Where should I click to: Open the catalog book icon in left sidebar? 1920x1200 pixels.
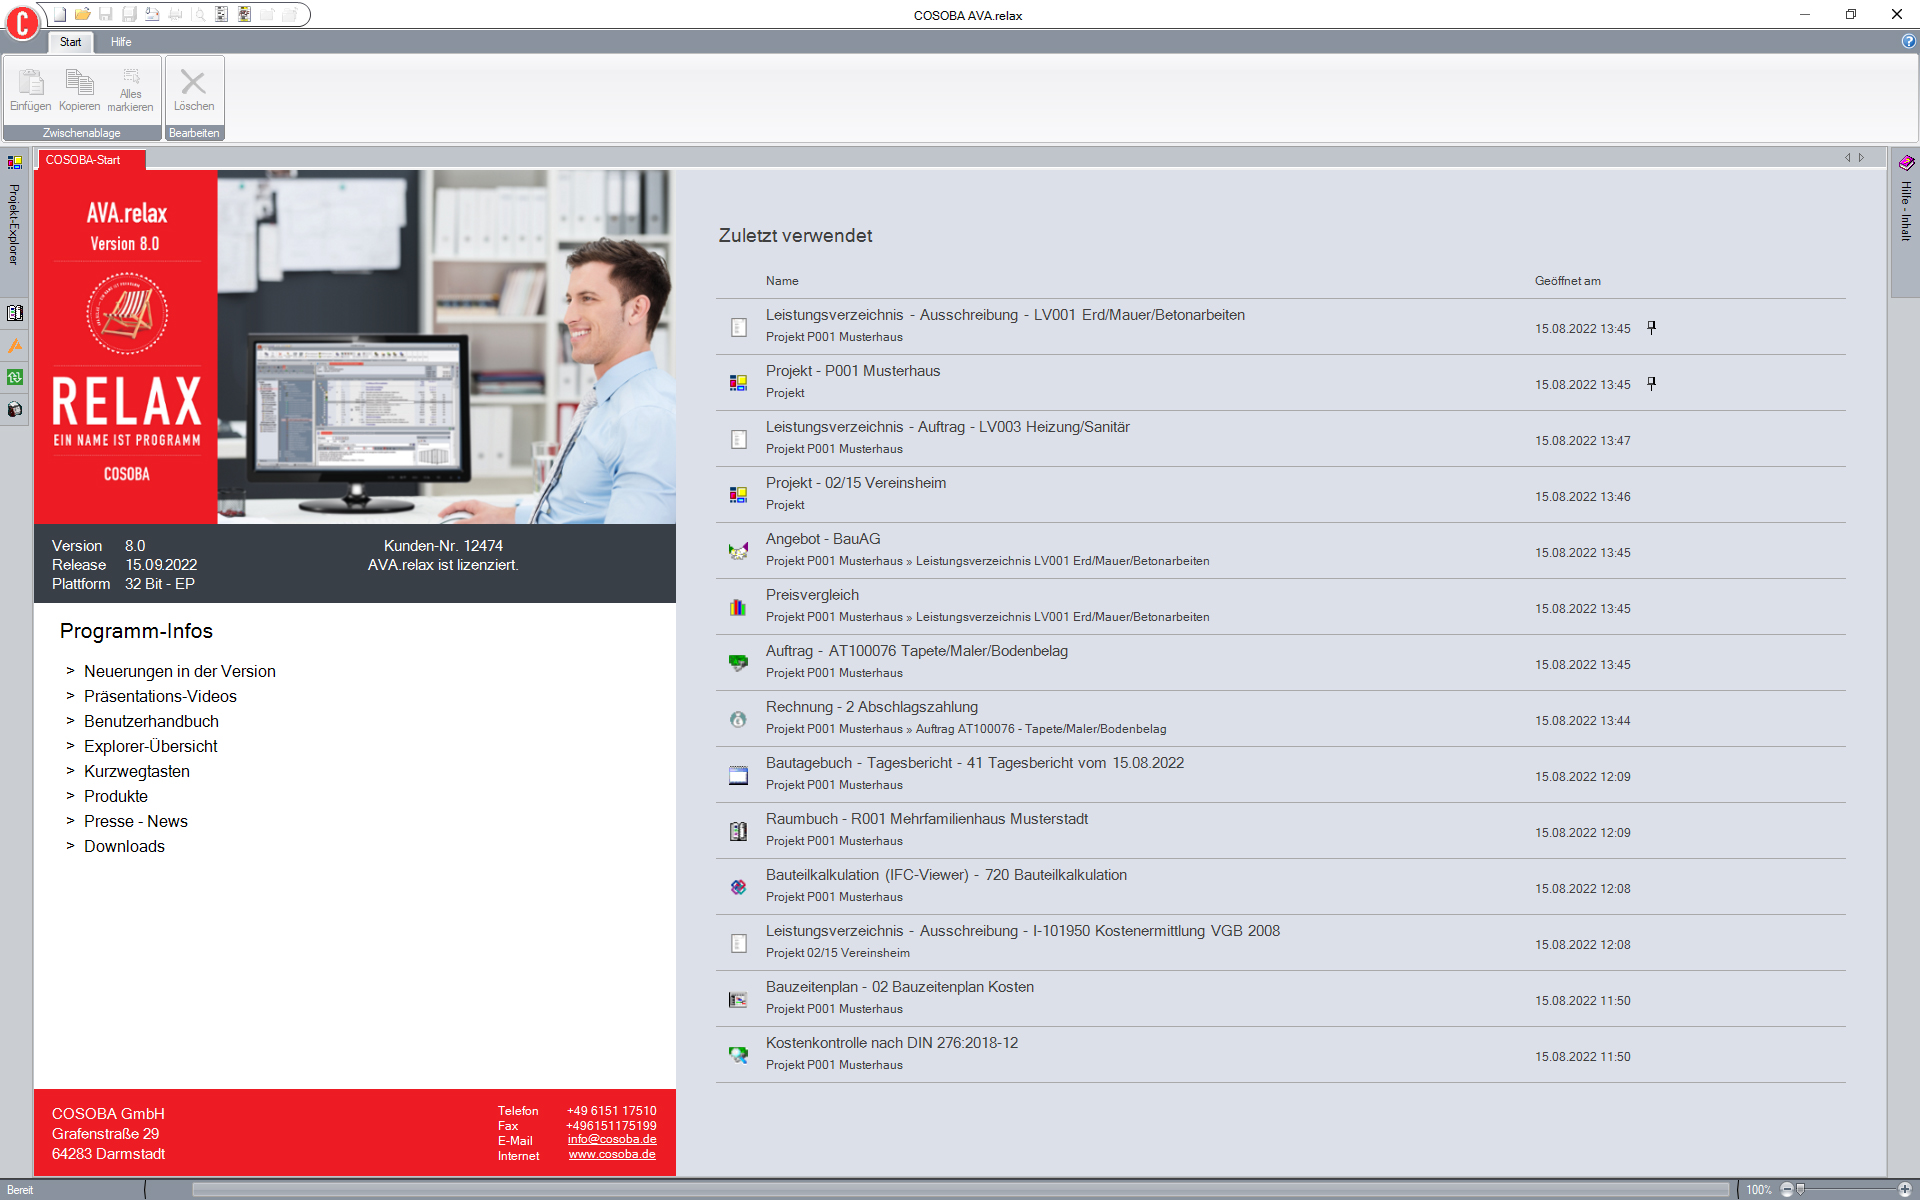point(14,312)
